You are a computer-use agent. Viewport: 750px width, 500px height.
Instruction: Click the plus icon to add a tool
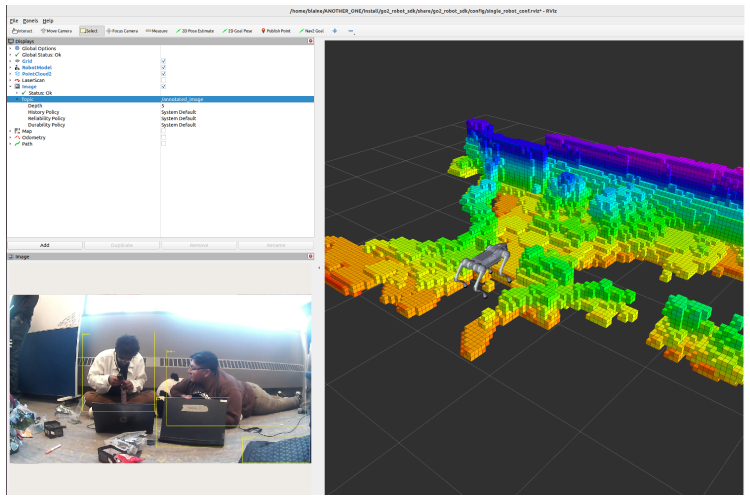[x=334, y=31]
